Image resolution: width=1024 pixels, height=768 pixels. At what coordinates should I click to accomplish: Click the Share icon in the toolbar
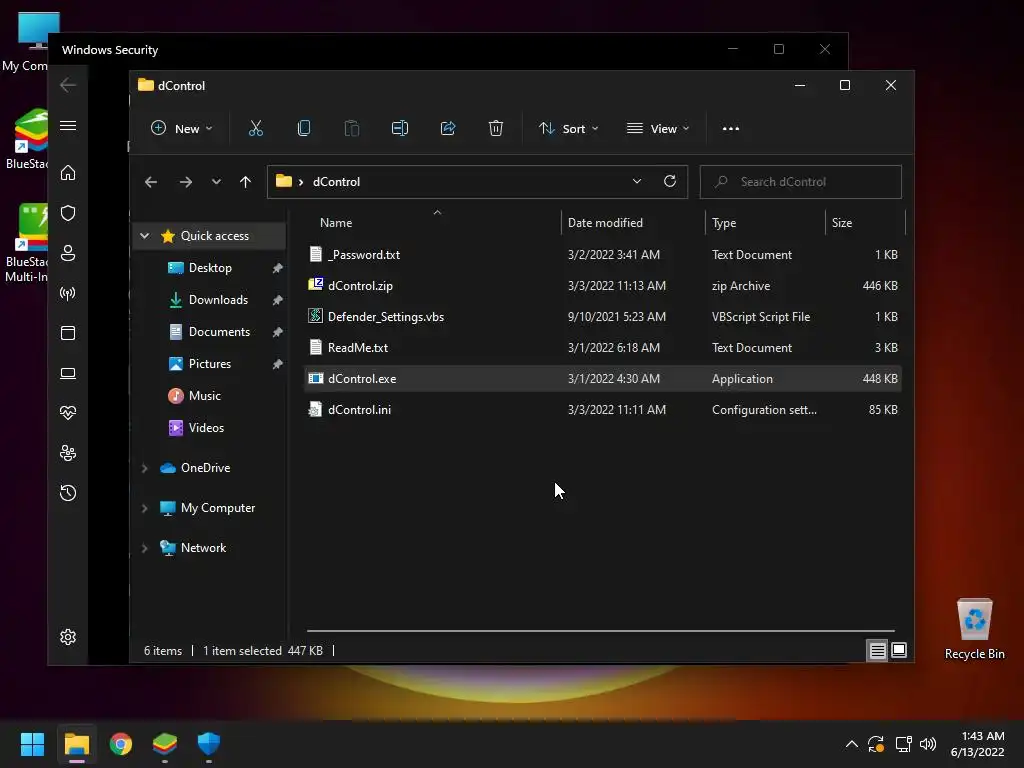coord(448,129)
